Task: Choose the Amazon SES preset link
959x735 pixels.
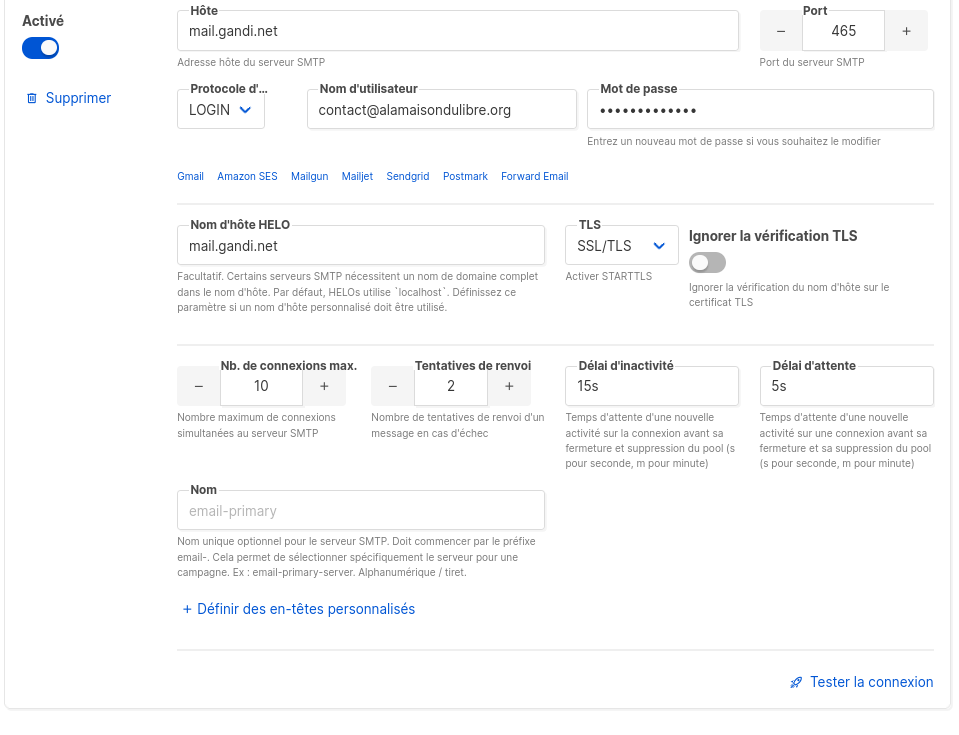Action: tap(247, 176)
